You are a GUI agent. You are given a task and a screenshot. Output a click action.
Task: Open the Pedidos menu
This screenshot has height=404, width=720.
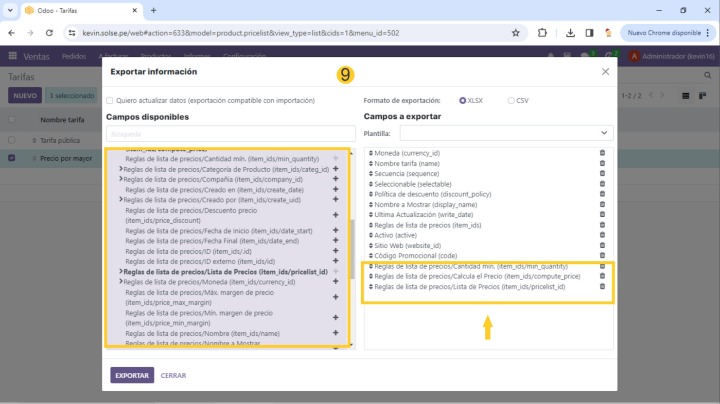pos(73,57)
